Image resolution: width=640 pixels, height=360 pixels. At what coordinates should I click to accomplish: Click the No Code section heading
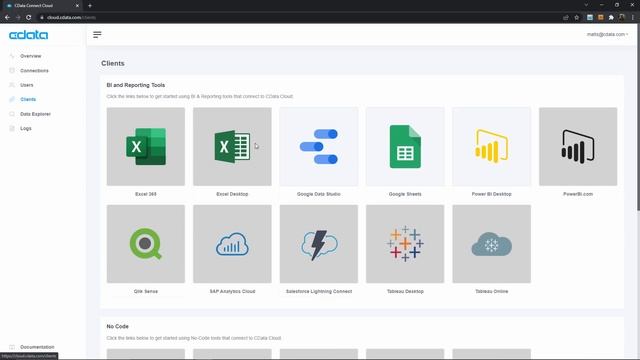[x=118, y=326]
